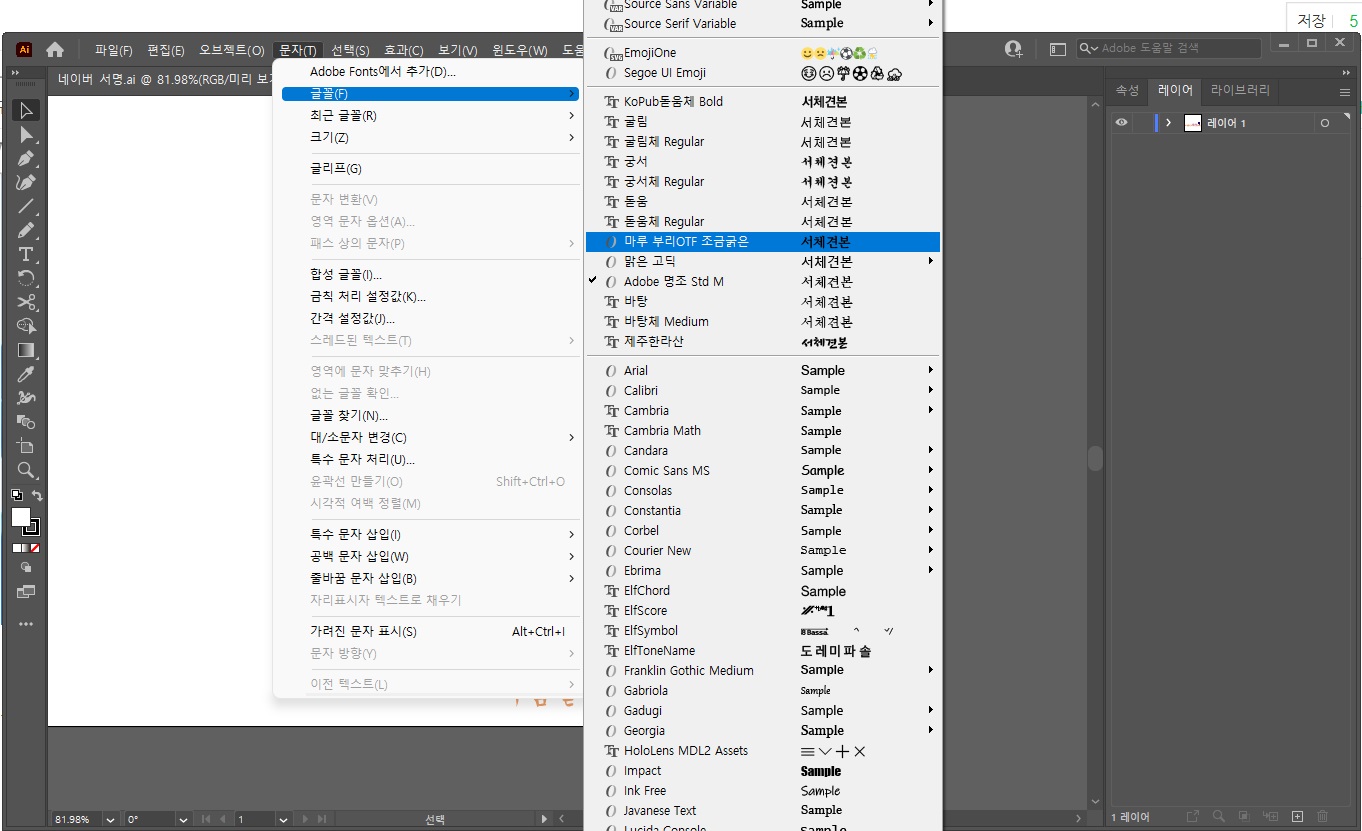Select the Pencil tool
Screen dimensions: 1362x831
[x=26, y=231]
